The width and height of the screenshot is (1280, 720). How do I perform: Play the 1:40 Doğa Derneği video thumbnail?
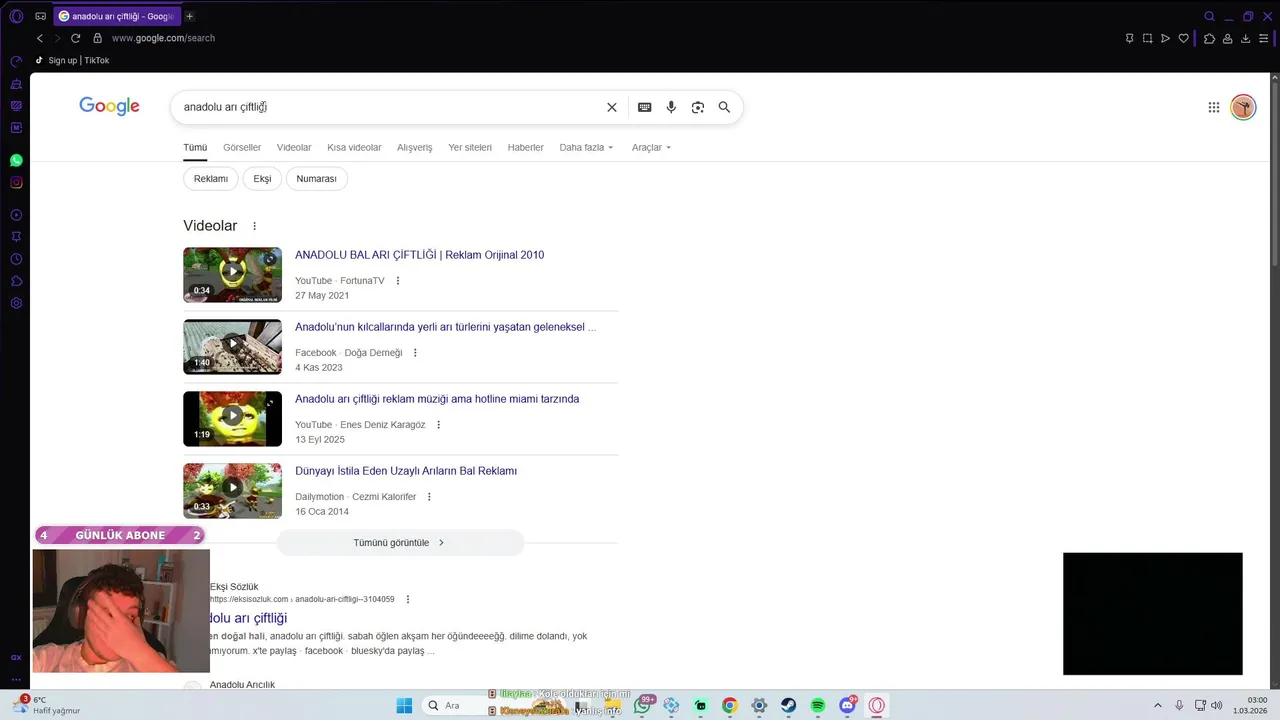(x=232, y=347)
